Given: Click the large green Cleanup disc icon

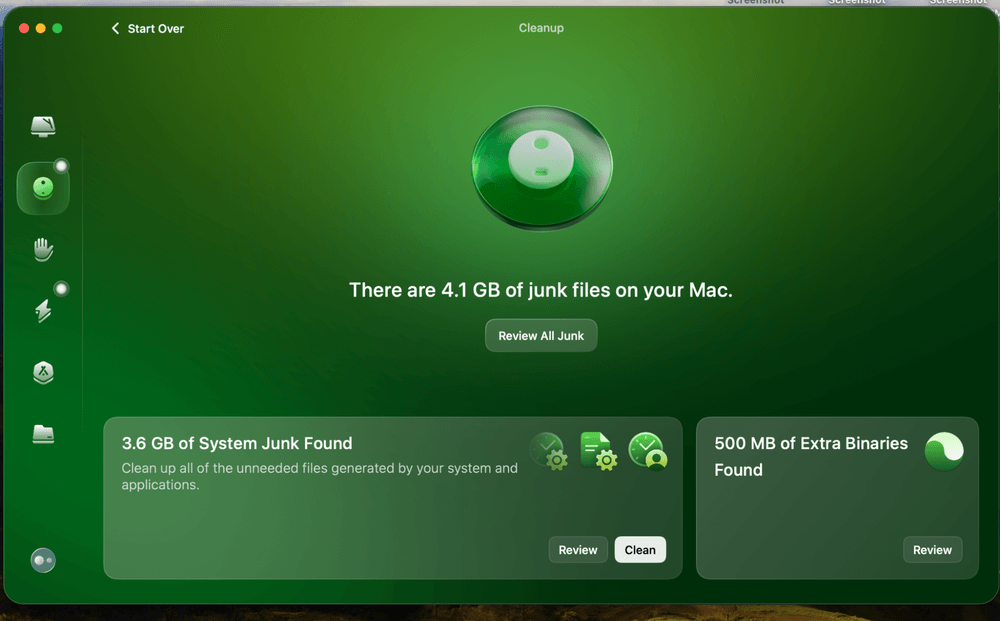Looking at the screenshot, I should click(x=541, y=168).
